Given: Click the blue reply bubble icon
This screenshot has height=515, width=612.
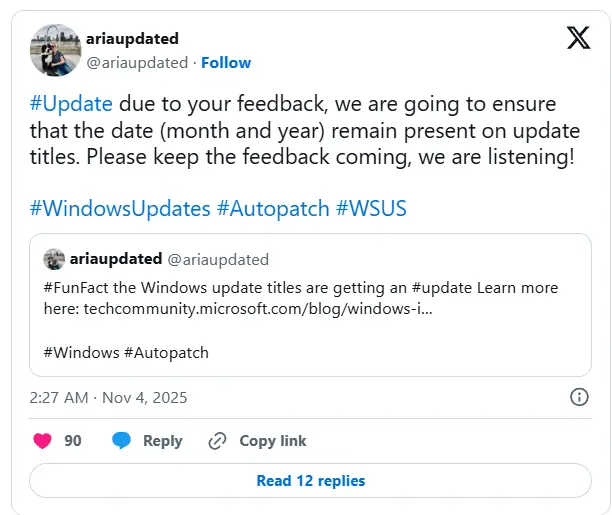Looking at the screenshot, I should tap(122, 441).
